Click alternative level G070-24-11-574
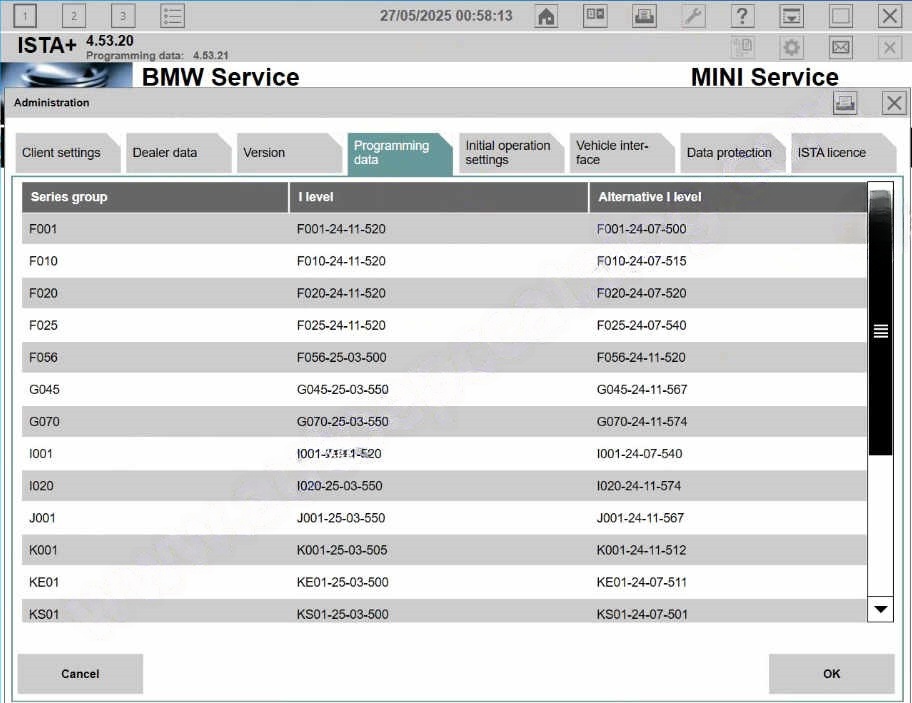912x703 pixels. (x=642, y=422)
